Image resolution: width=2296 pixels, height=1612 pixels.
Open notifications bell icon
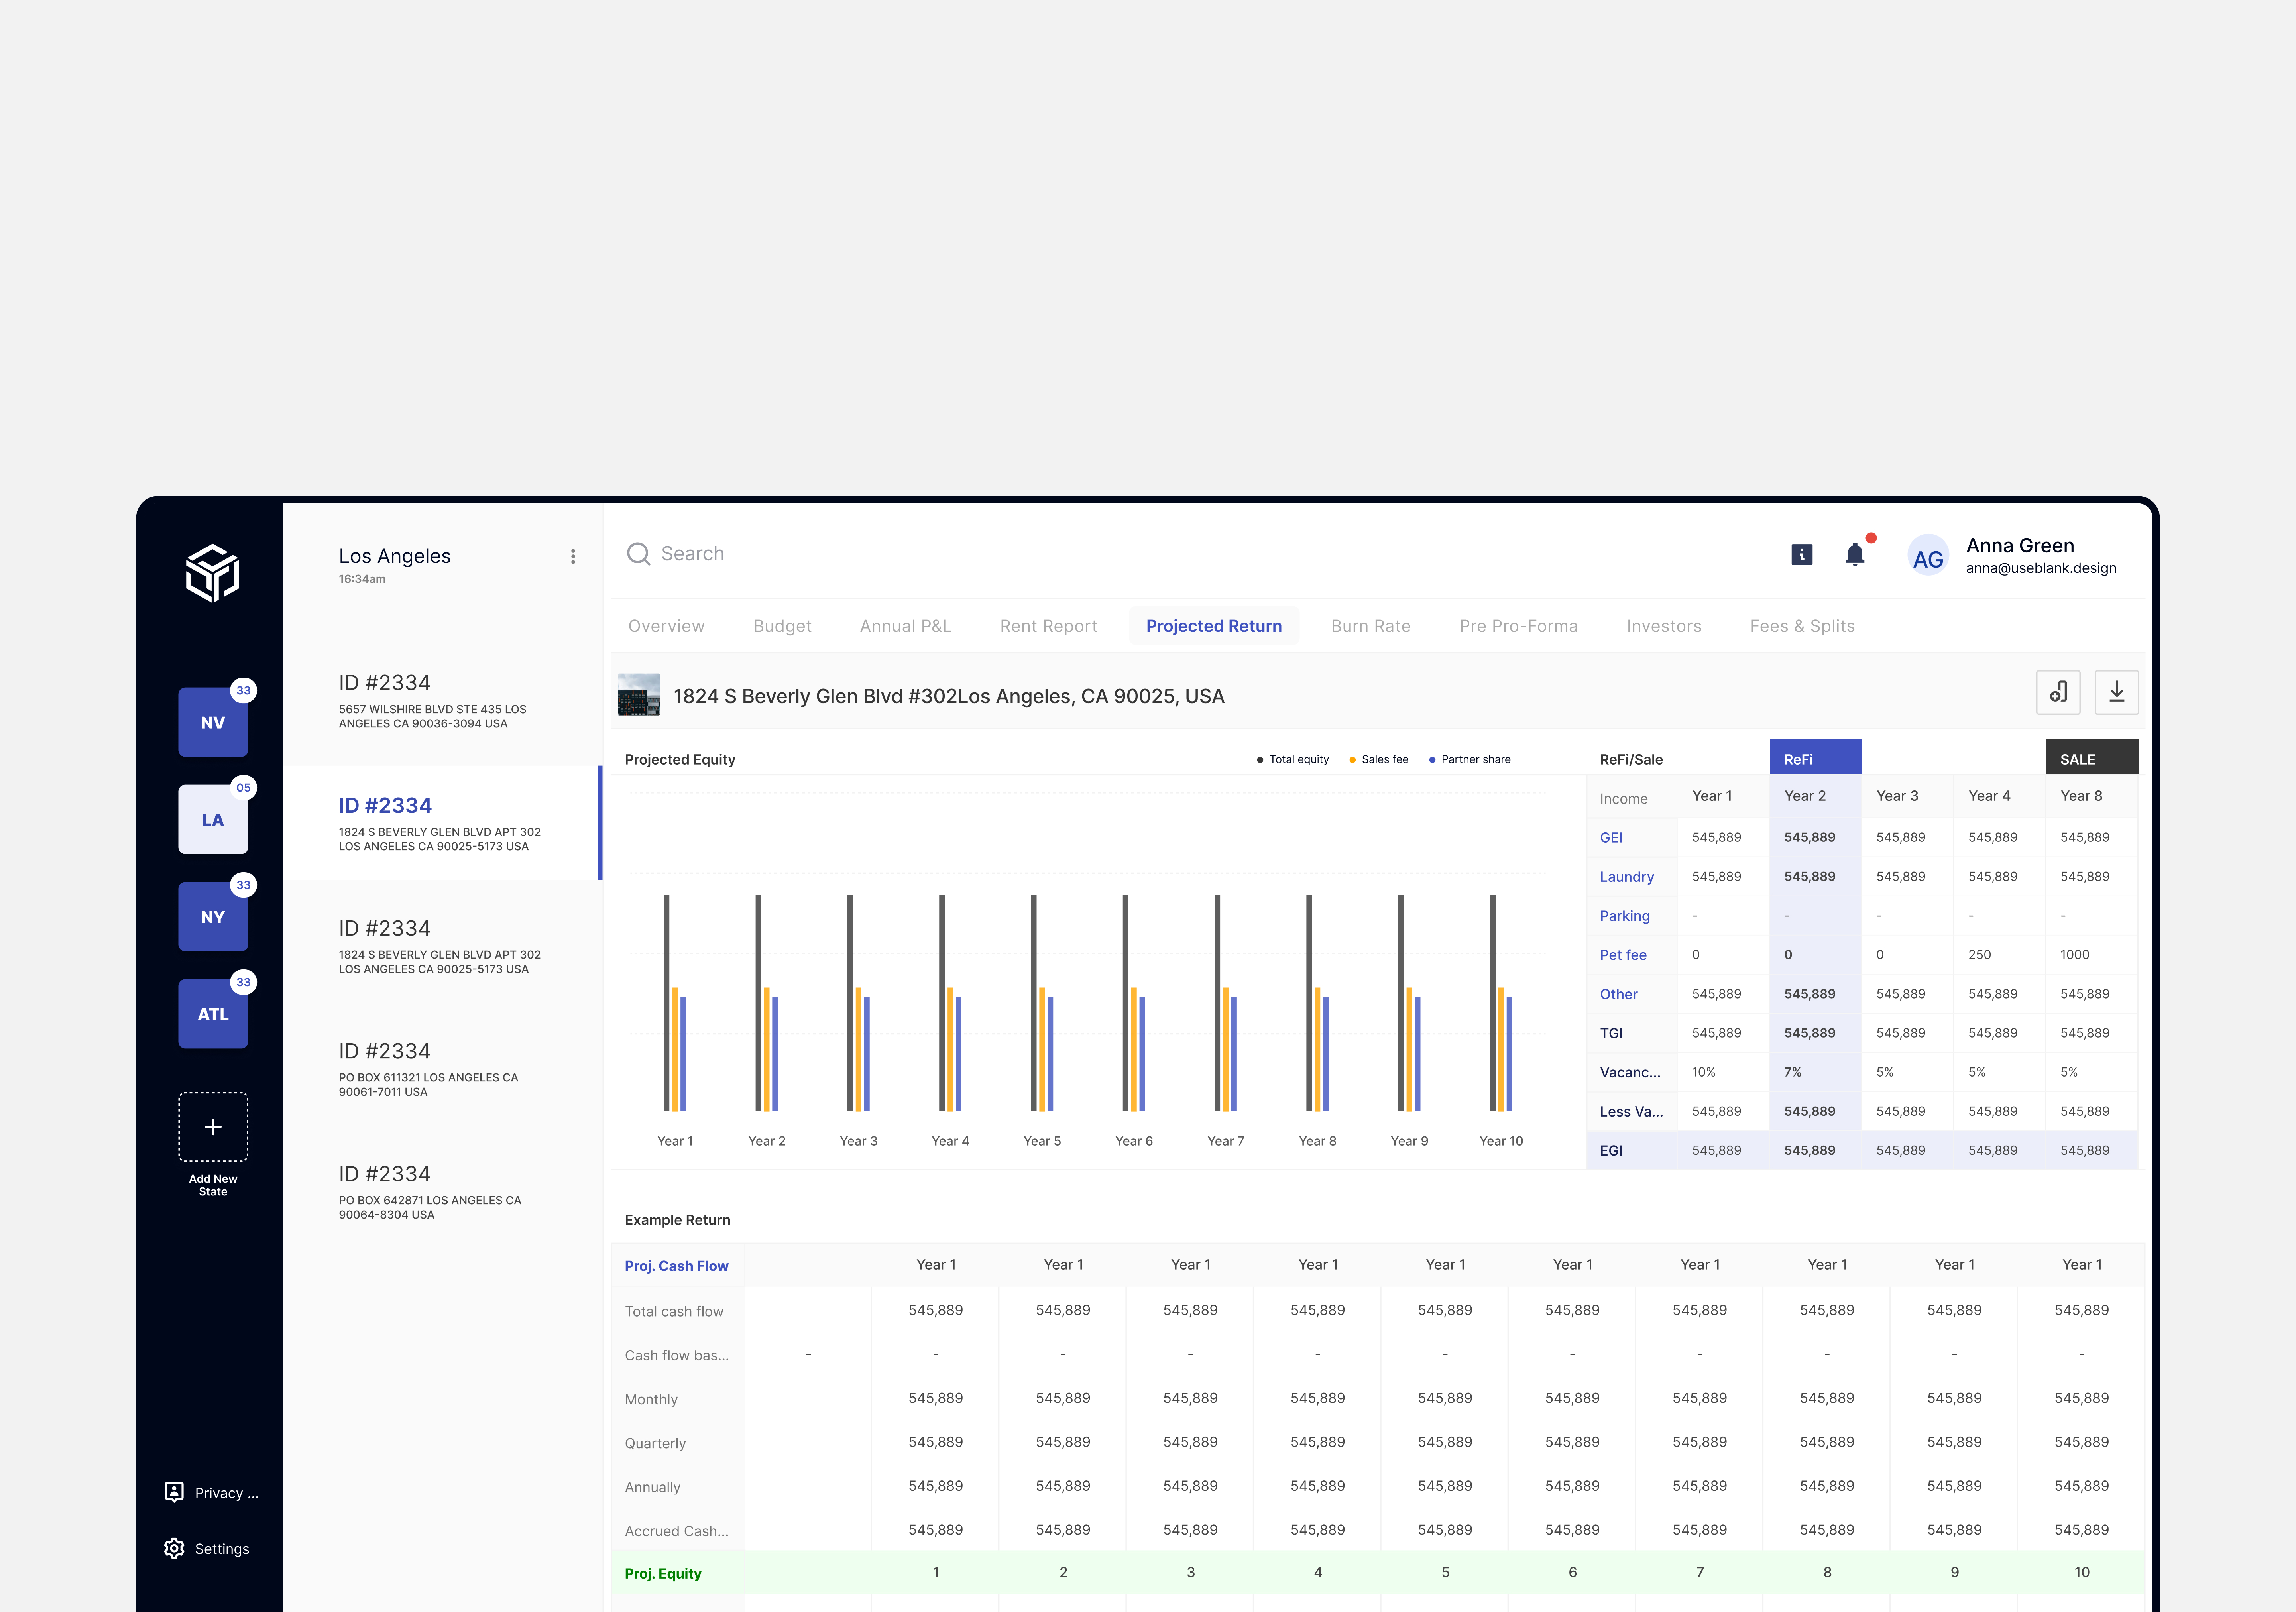1855,554
